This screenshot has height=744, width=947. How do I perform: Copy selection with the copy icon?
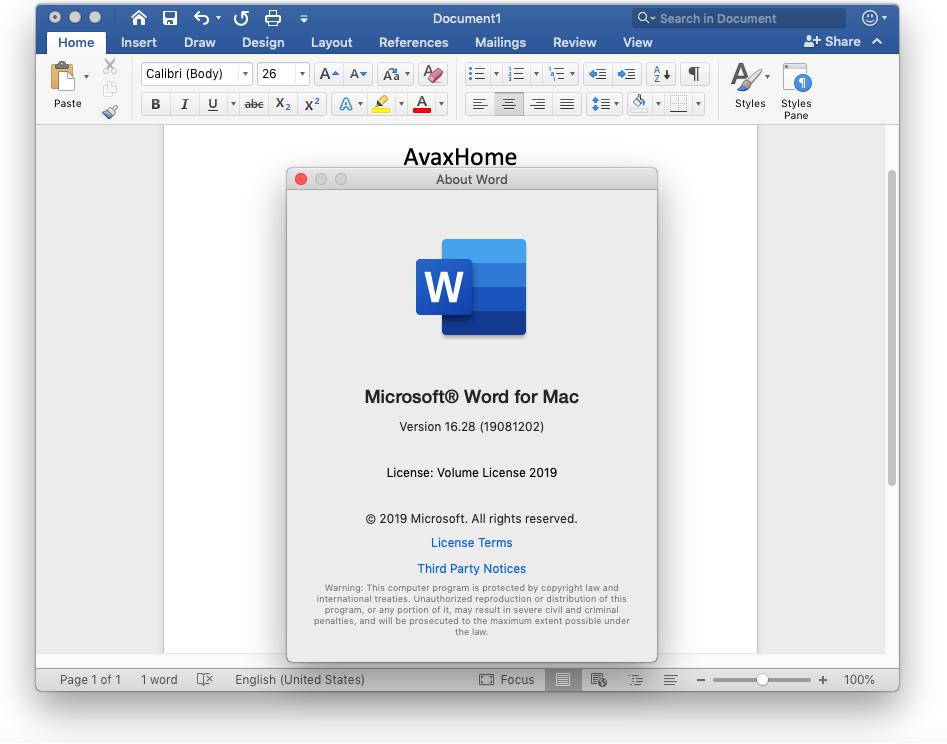(x=110, y=89)
